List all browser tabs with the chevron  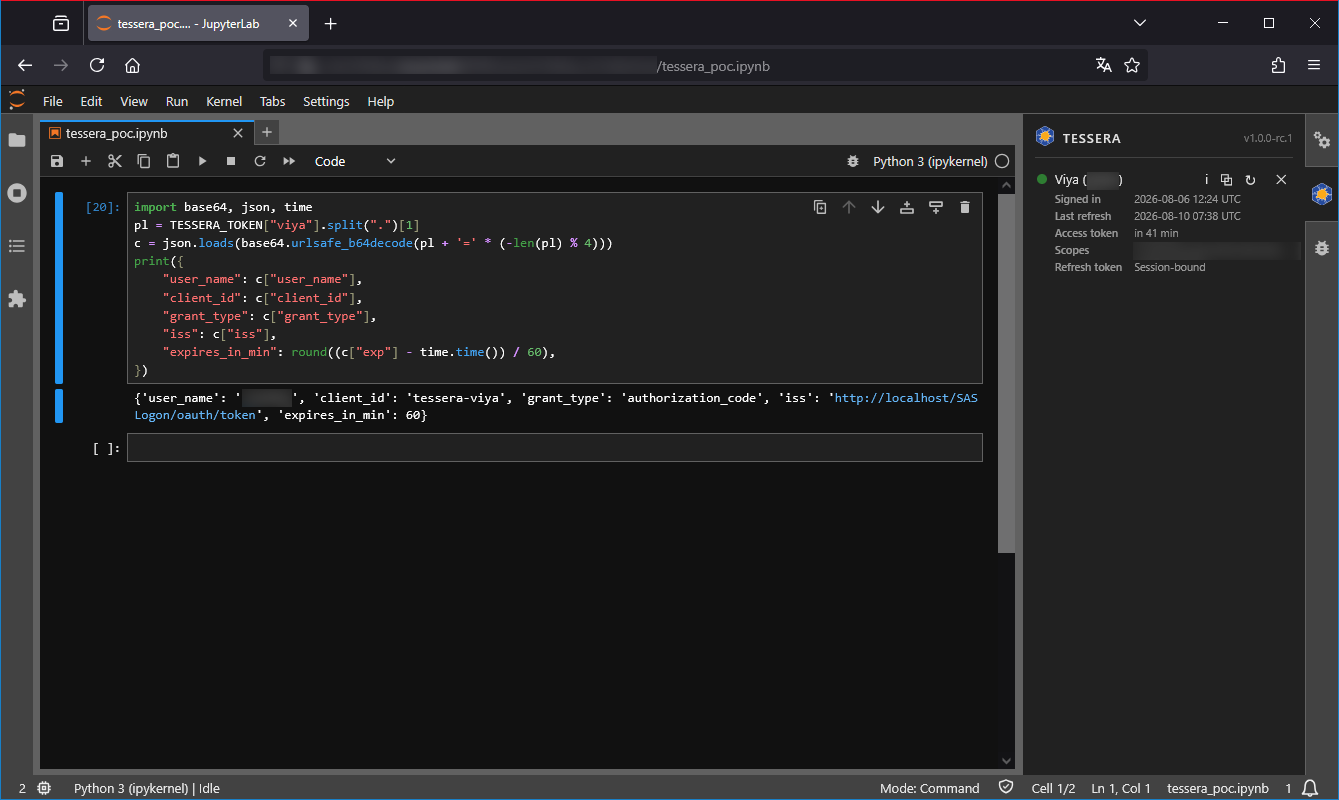1140,23
